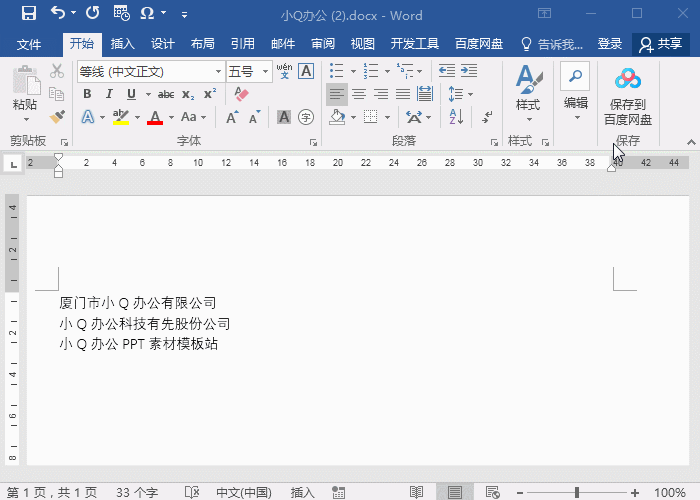Click the 登录 sign-in link

click(x=609, y=44)
